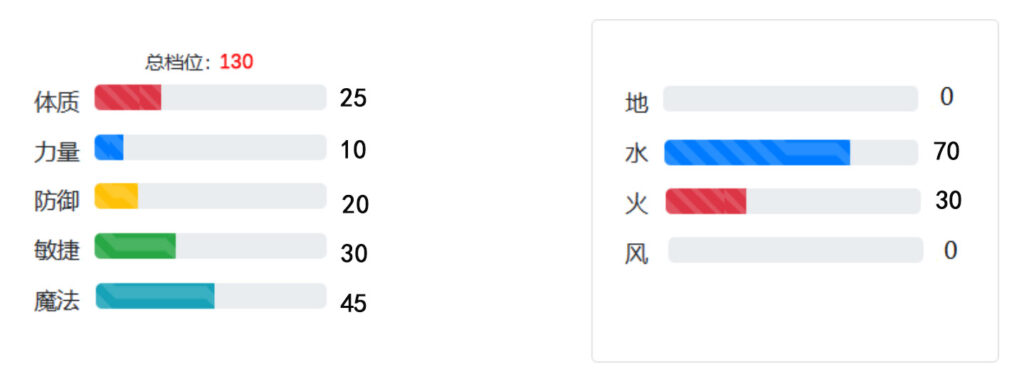Click the red 总档位 value 130
Image resolution: width=1024 pixels, height=389 pixels.
(236, 63)
